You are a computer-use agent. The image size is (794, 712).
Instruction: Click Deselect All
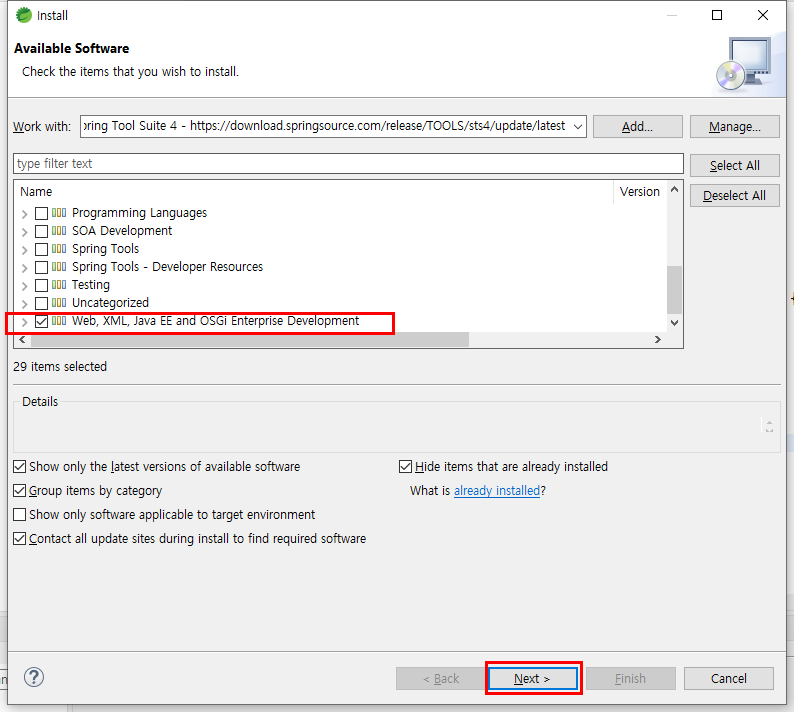pos(734,195)
